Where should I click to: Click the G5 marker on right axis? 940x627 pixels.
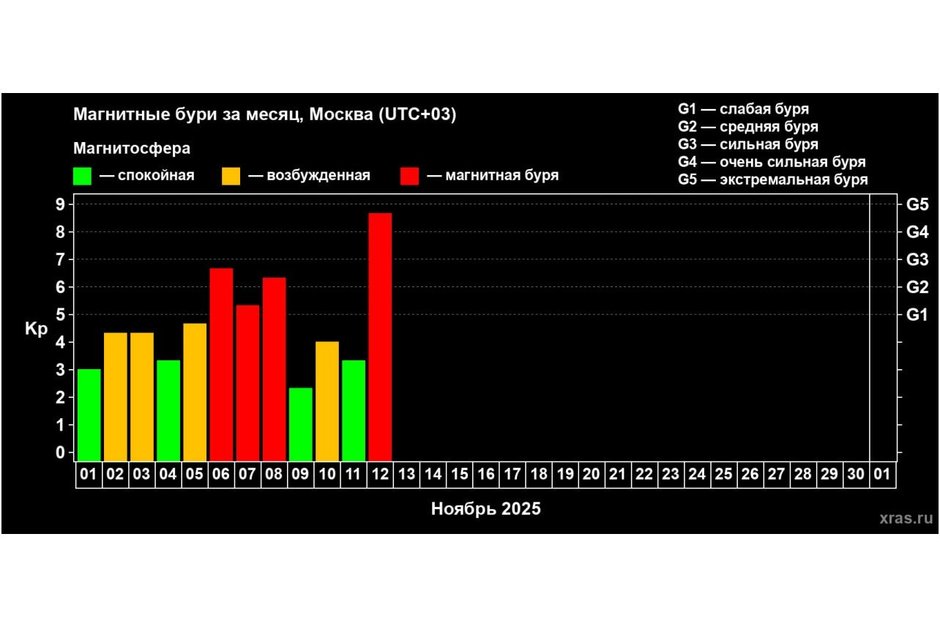(x=917, y=204)
